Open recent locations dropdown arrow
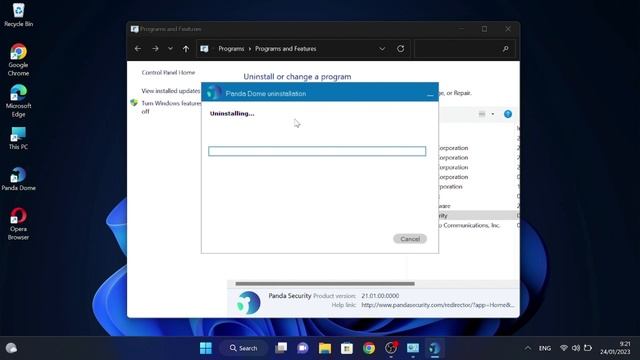The height and width of the screenshot is (360, 640). point(170,49)
